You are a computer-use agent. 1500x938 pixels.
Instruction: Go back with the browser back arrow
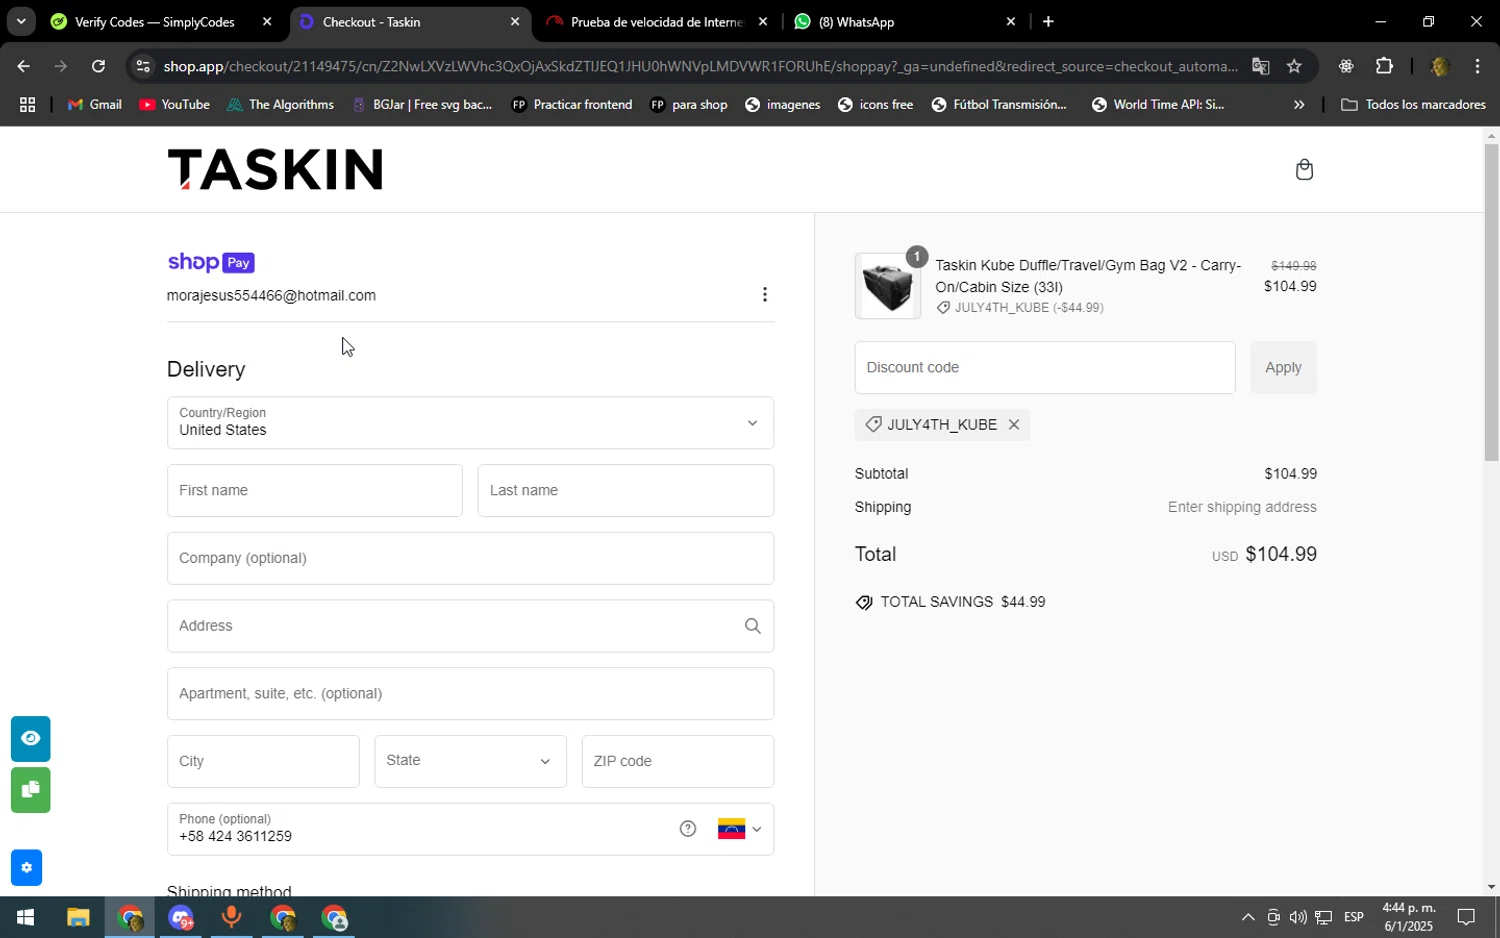tap(23, 66)
